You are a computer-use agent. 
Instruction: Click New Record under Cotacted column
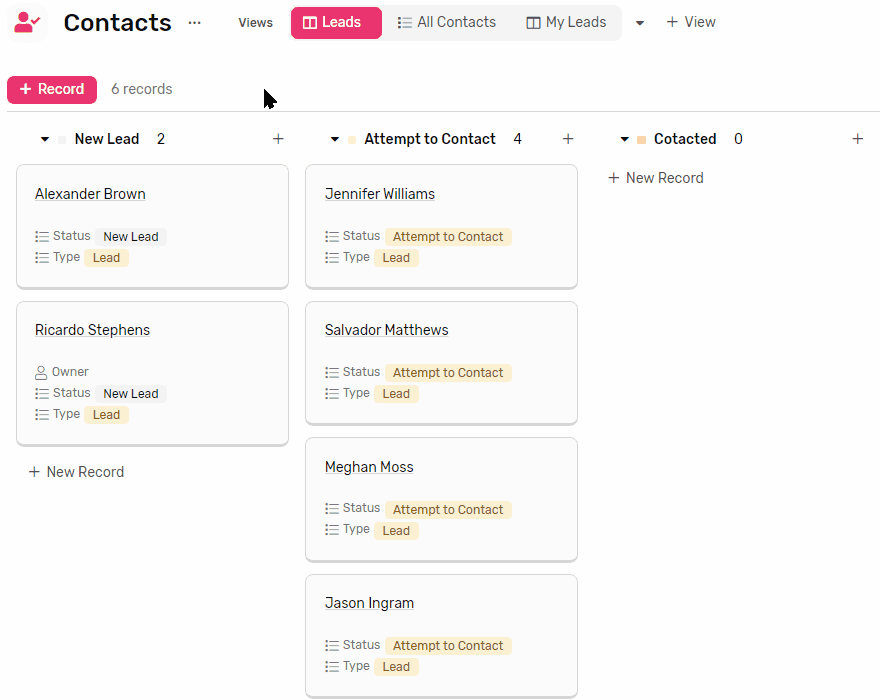pyautogui.click(x=656, y=178)
